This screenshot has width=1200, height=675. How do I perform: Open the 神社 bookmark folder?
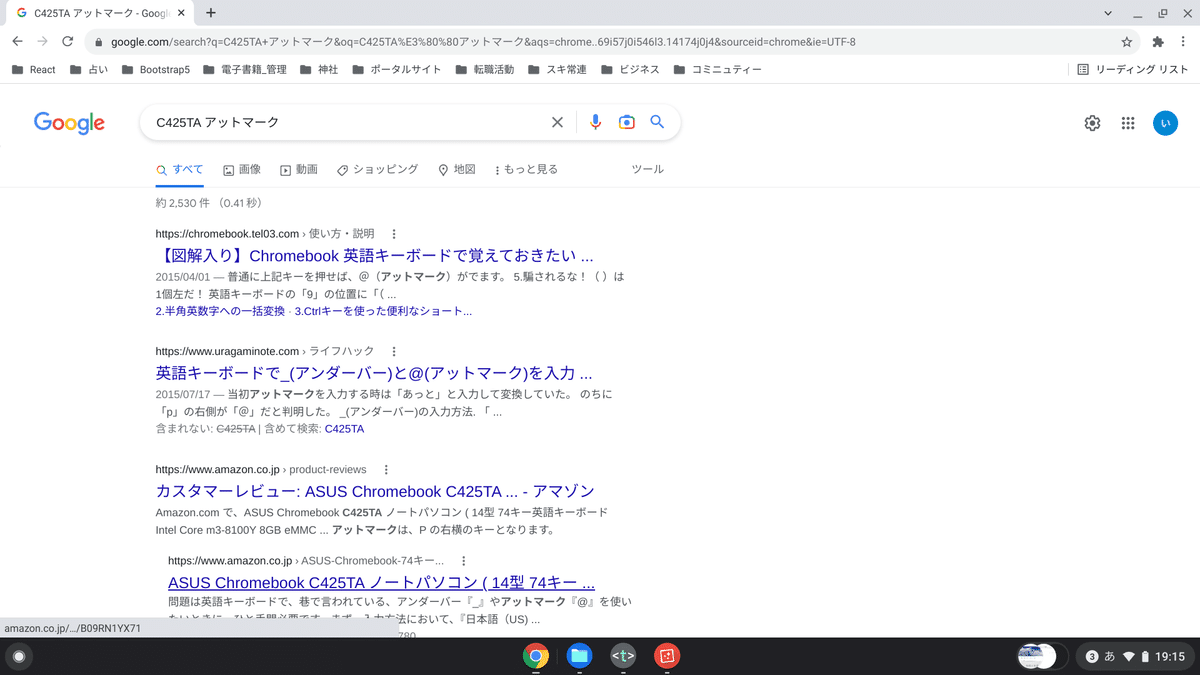319,70
